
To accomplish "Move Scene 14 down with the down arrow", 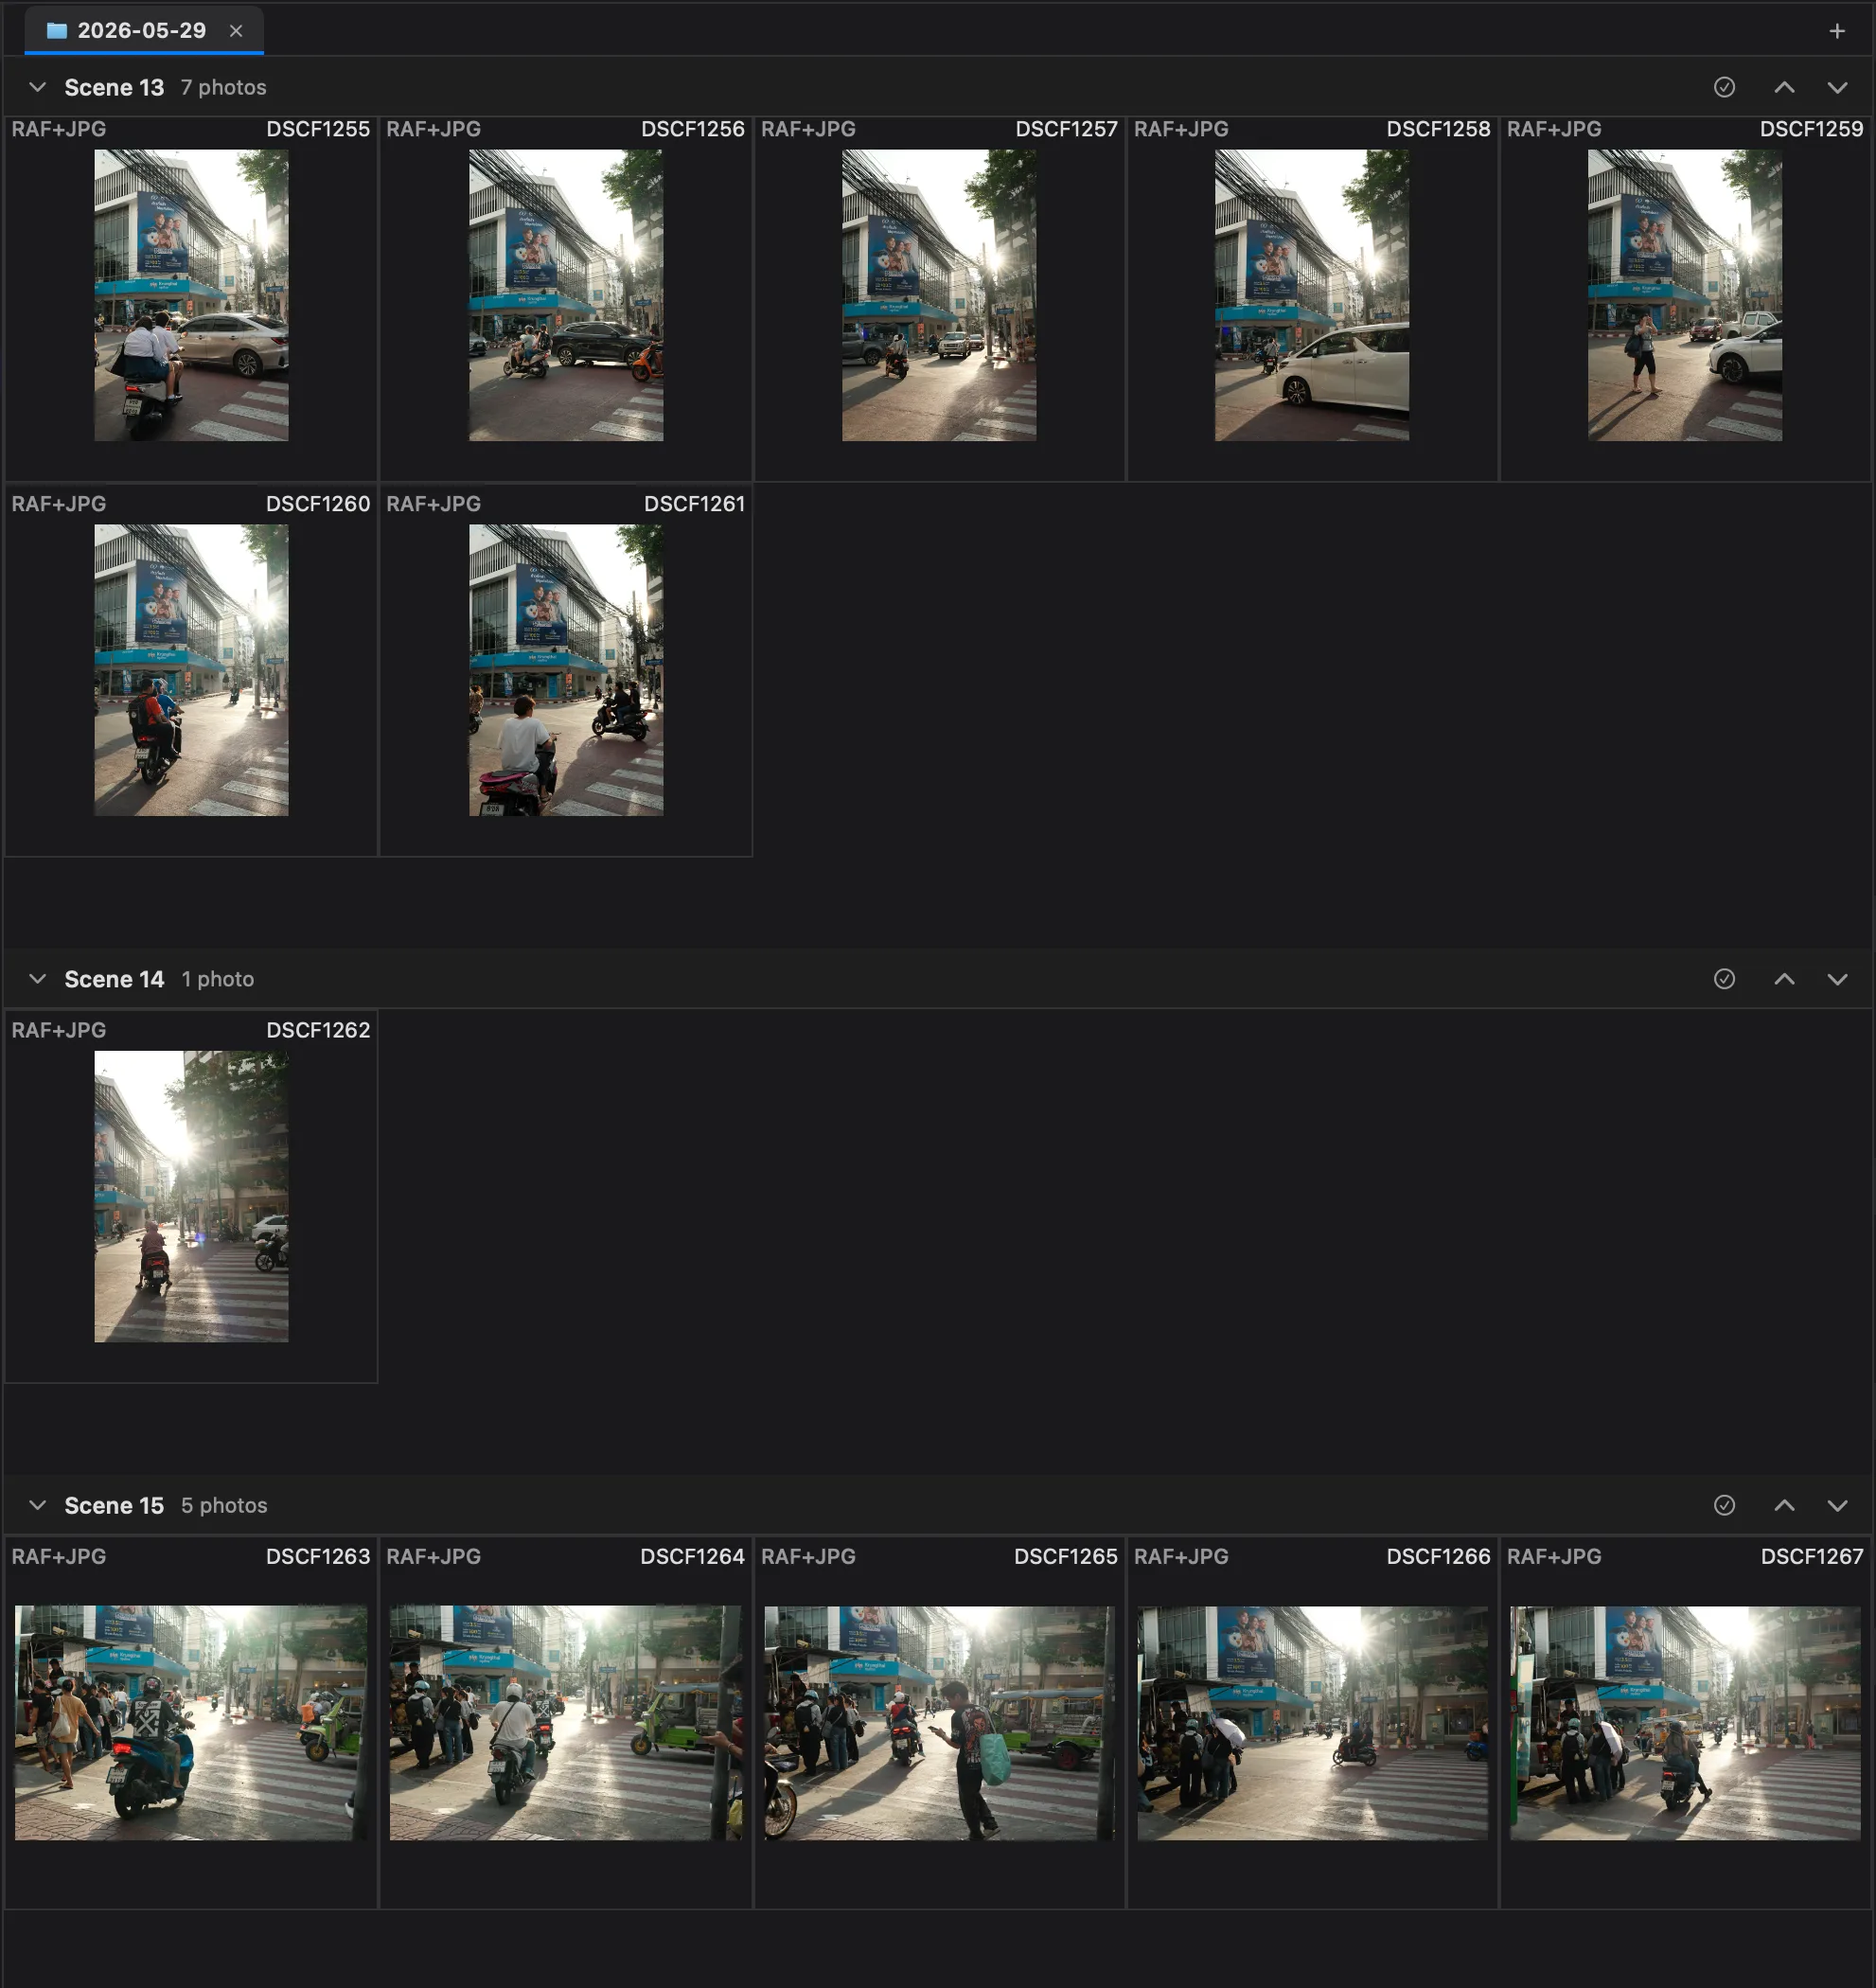I will (x=1837, y=979).
